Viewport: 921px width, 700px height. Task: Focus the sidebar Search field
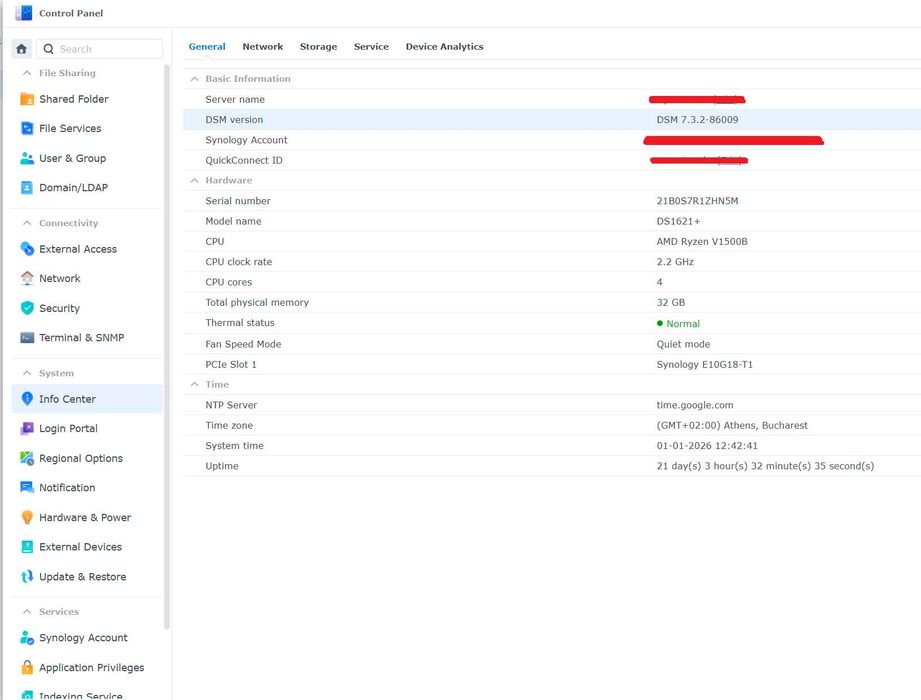click(100, 49)
